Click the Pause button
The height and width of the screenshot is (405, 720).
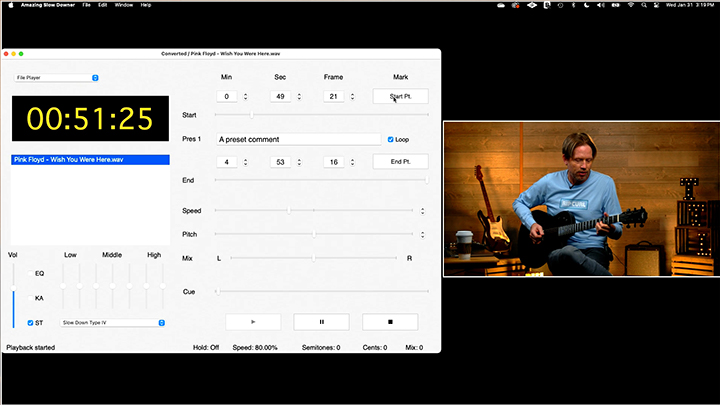[x=321, y=322]
